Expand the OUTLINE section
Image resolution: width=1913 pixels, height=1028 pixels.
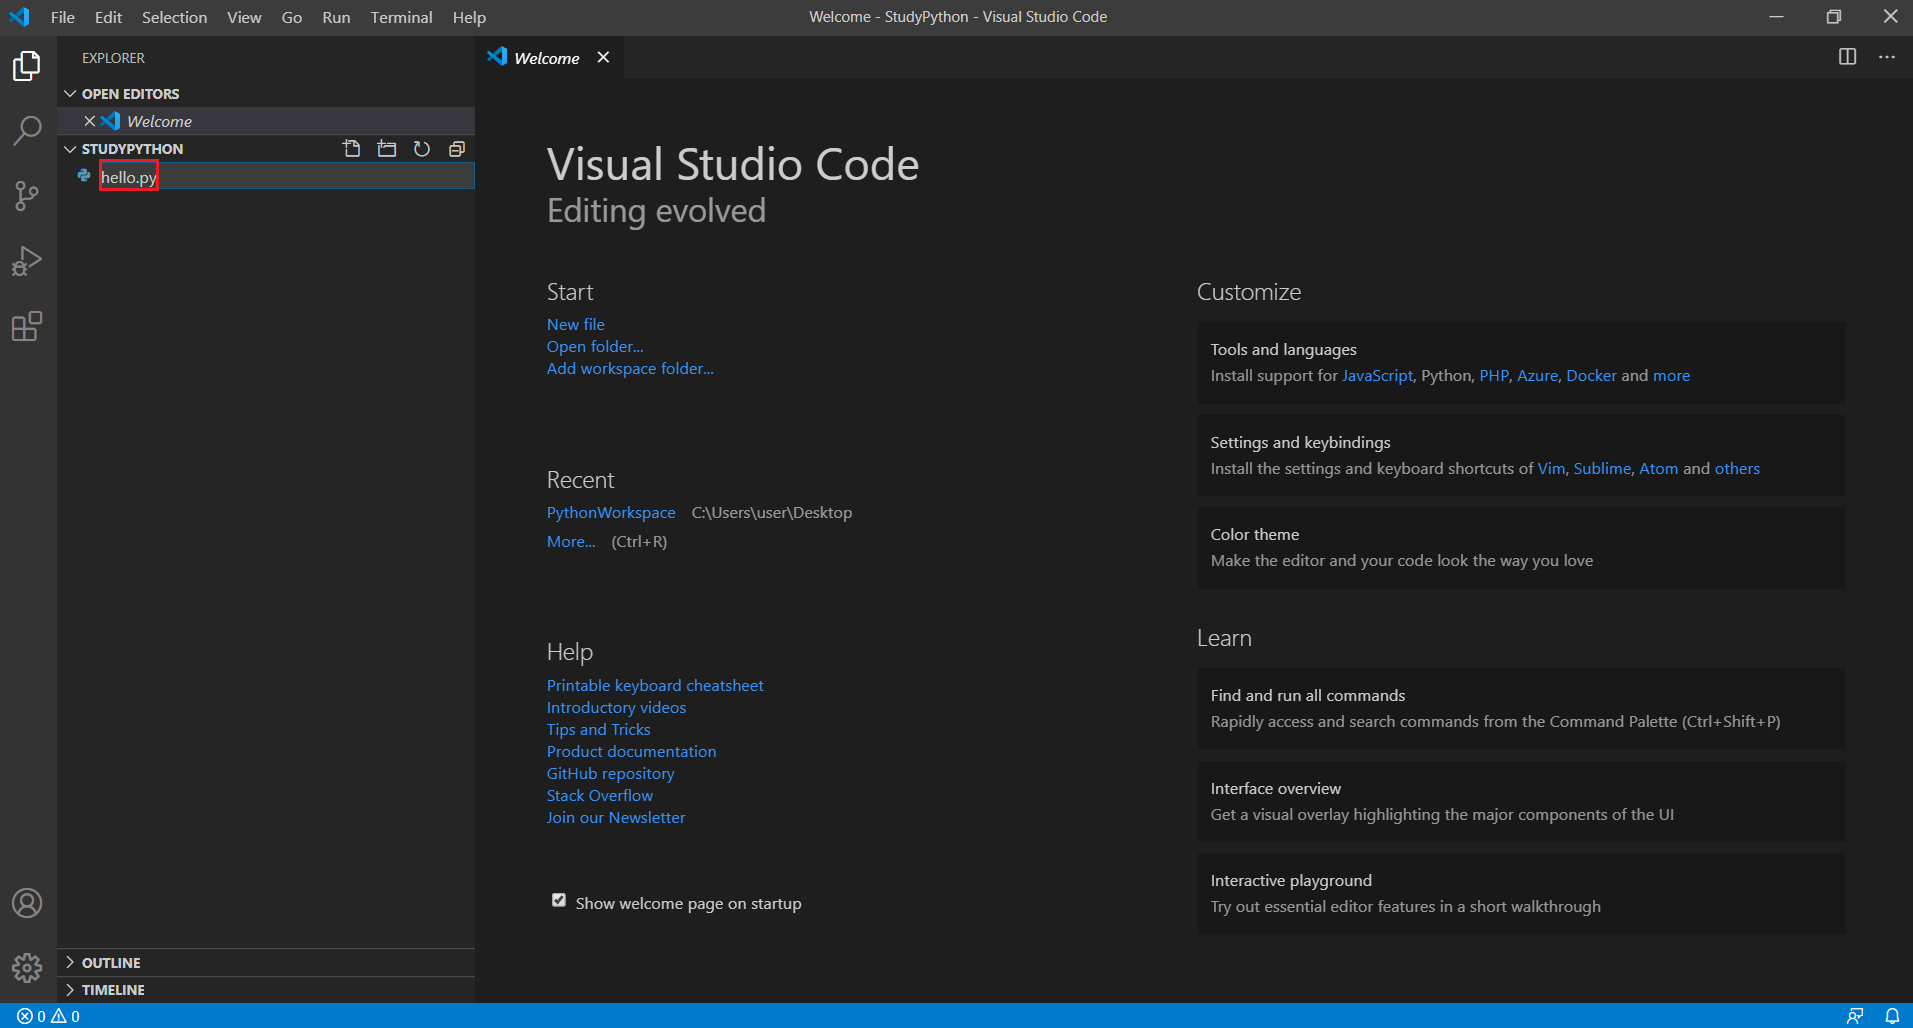pyautogui.click(x=70, y=962)
